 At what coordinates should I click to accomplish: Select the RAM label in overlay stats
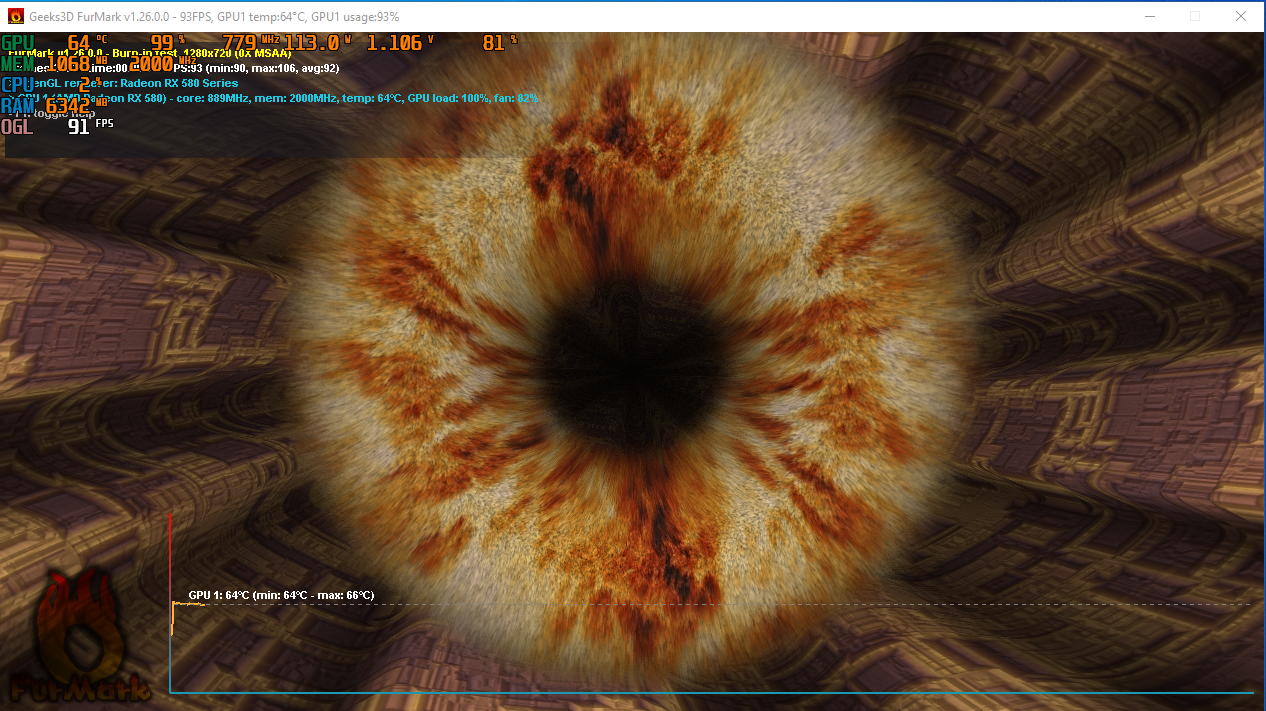[17, 104]
